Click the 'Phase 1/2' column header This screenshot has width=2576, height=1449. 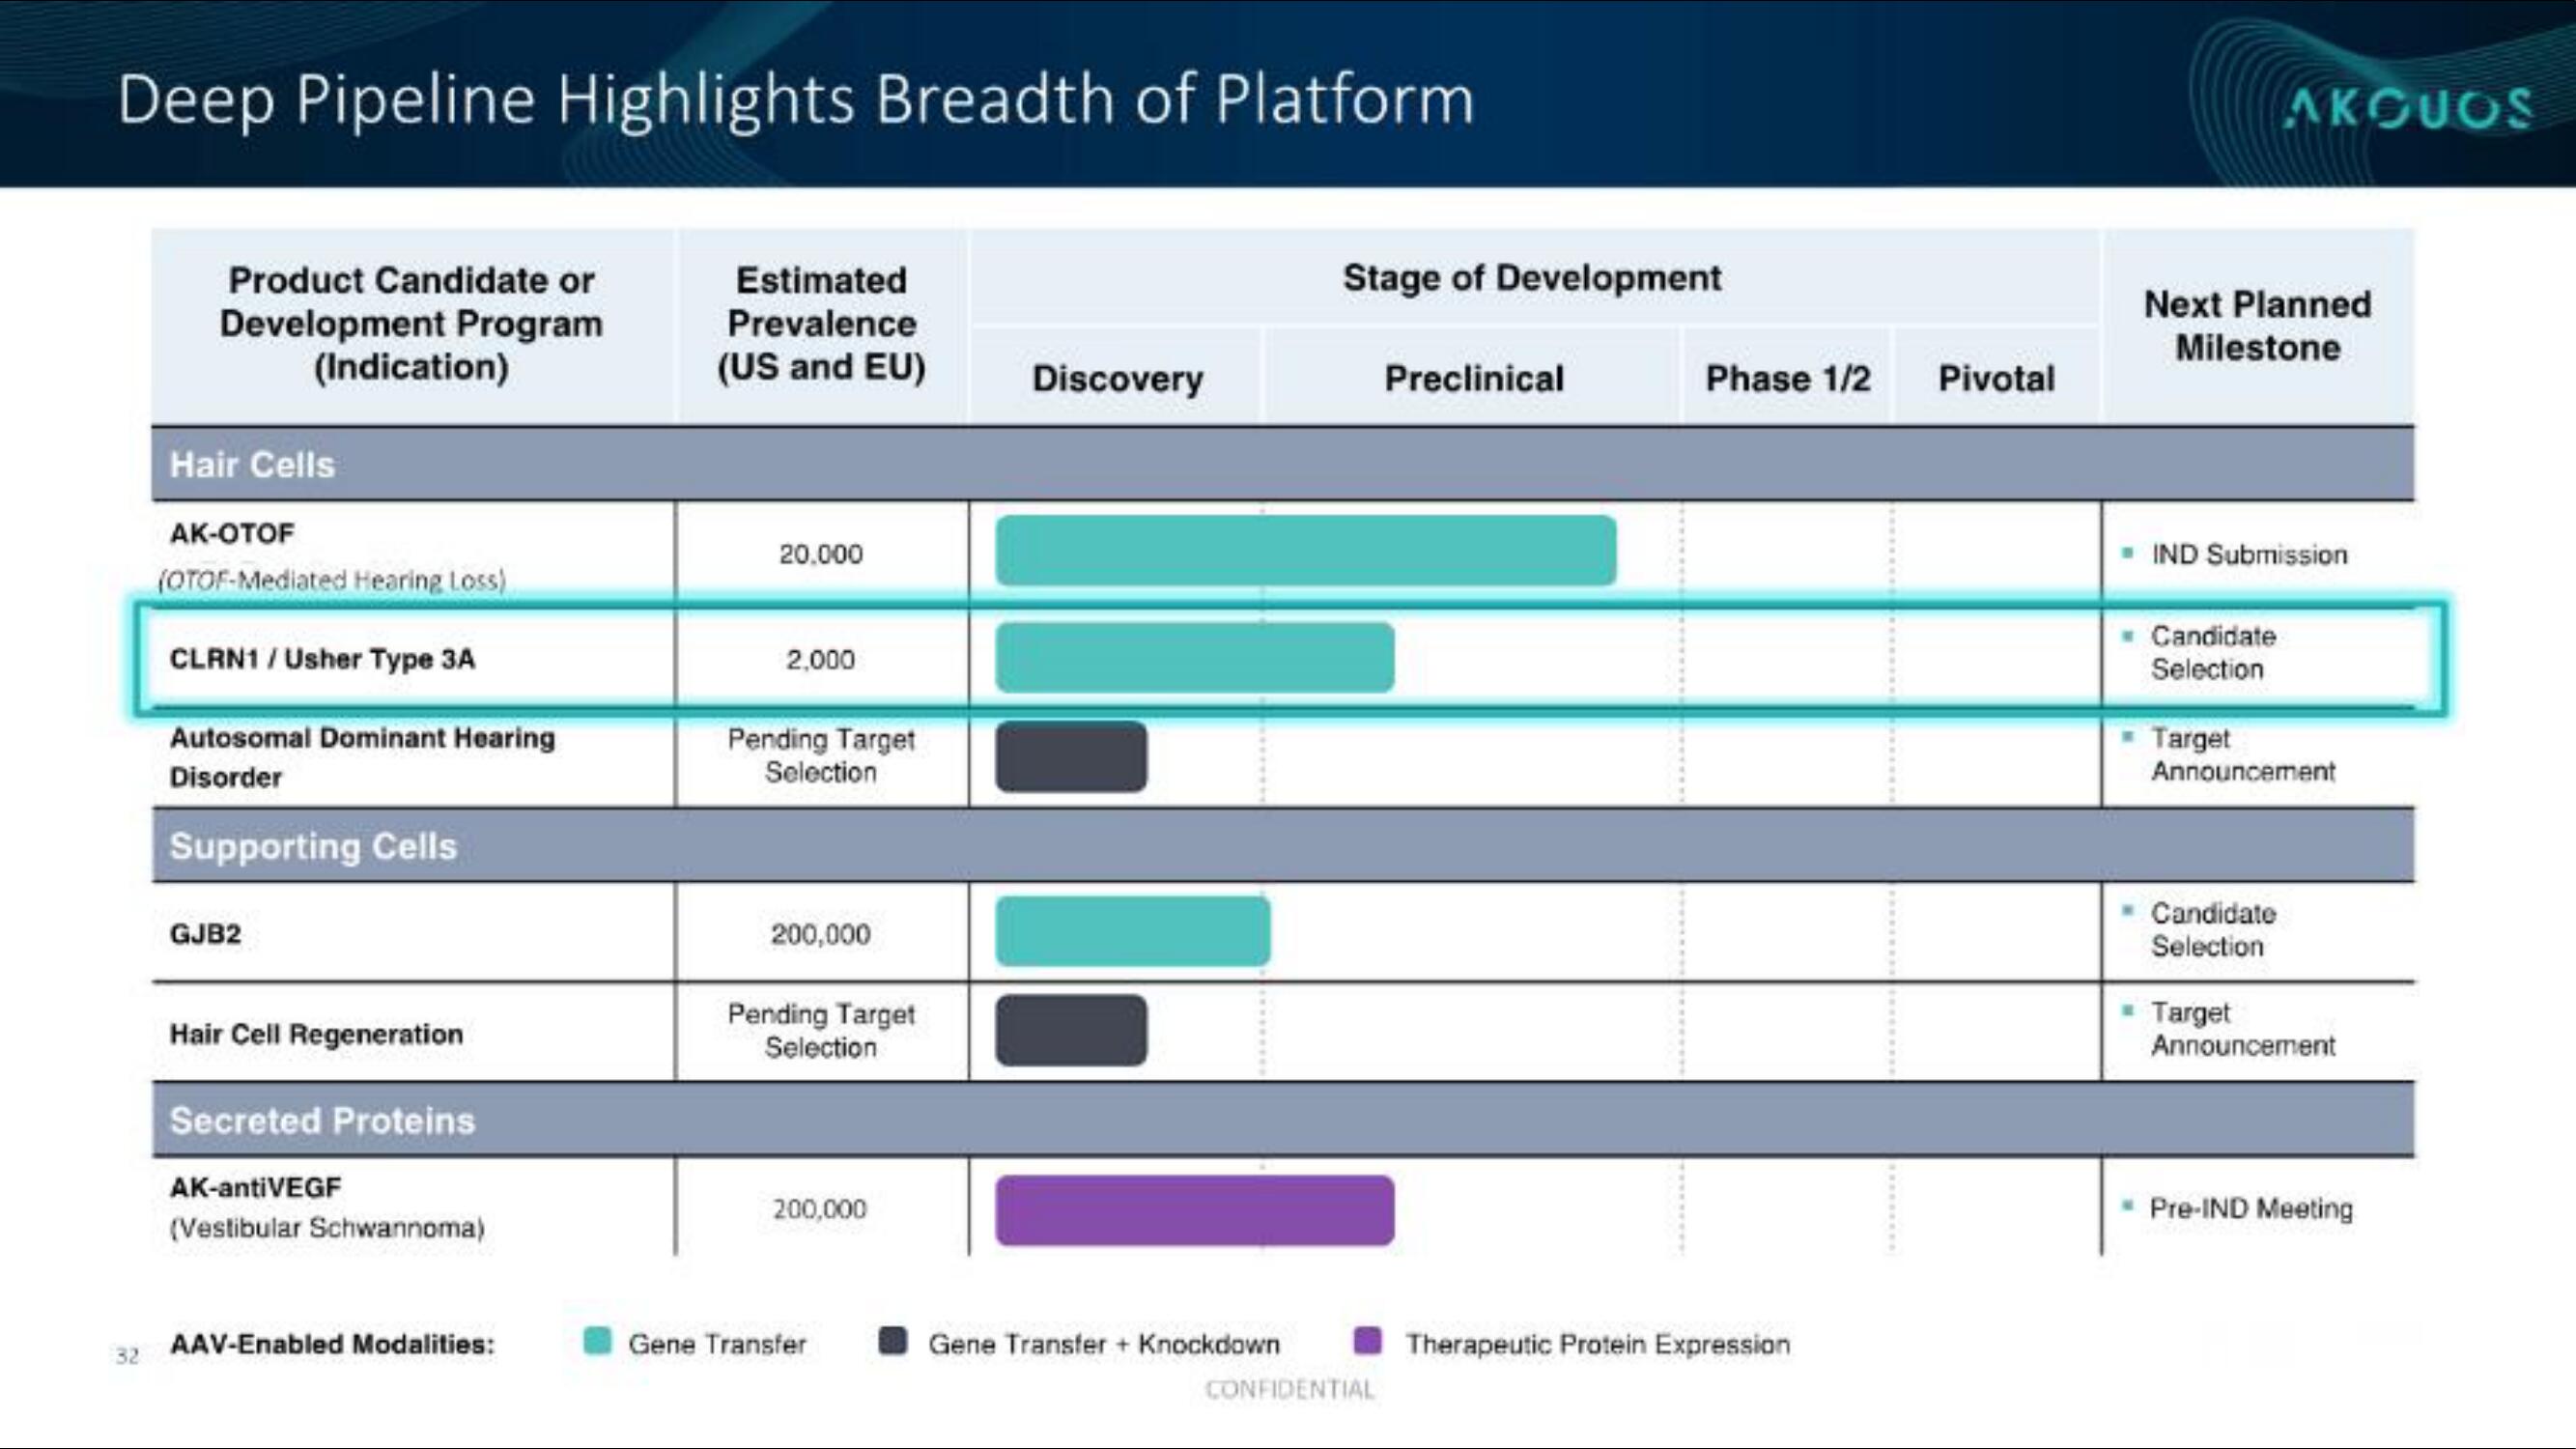coord(1787,378)
